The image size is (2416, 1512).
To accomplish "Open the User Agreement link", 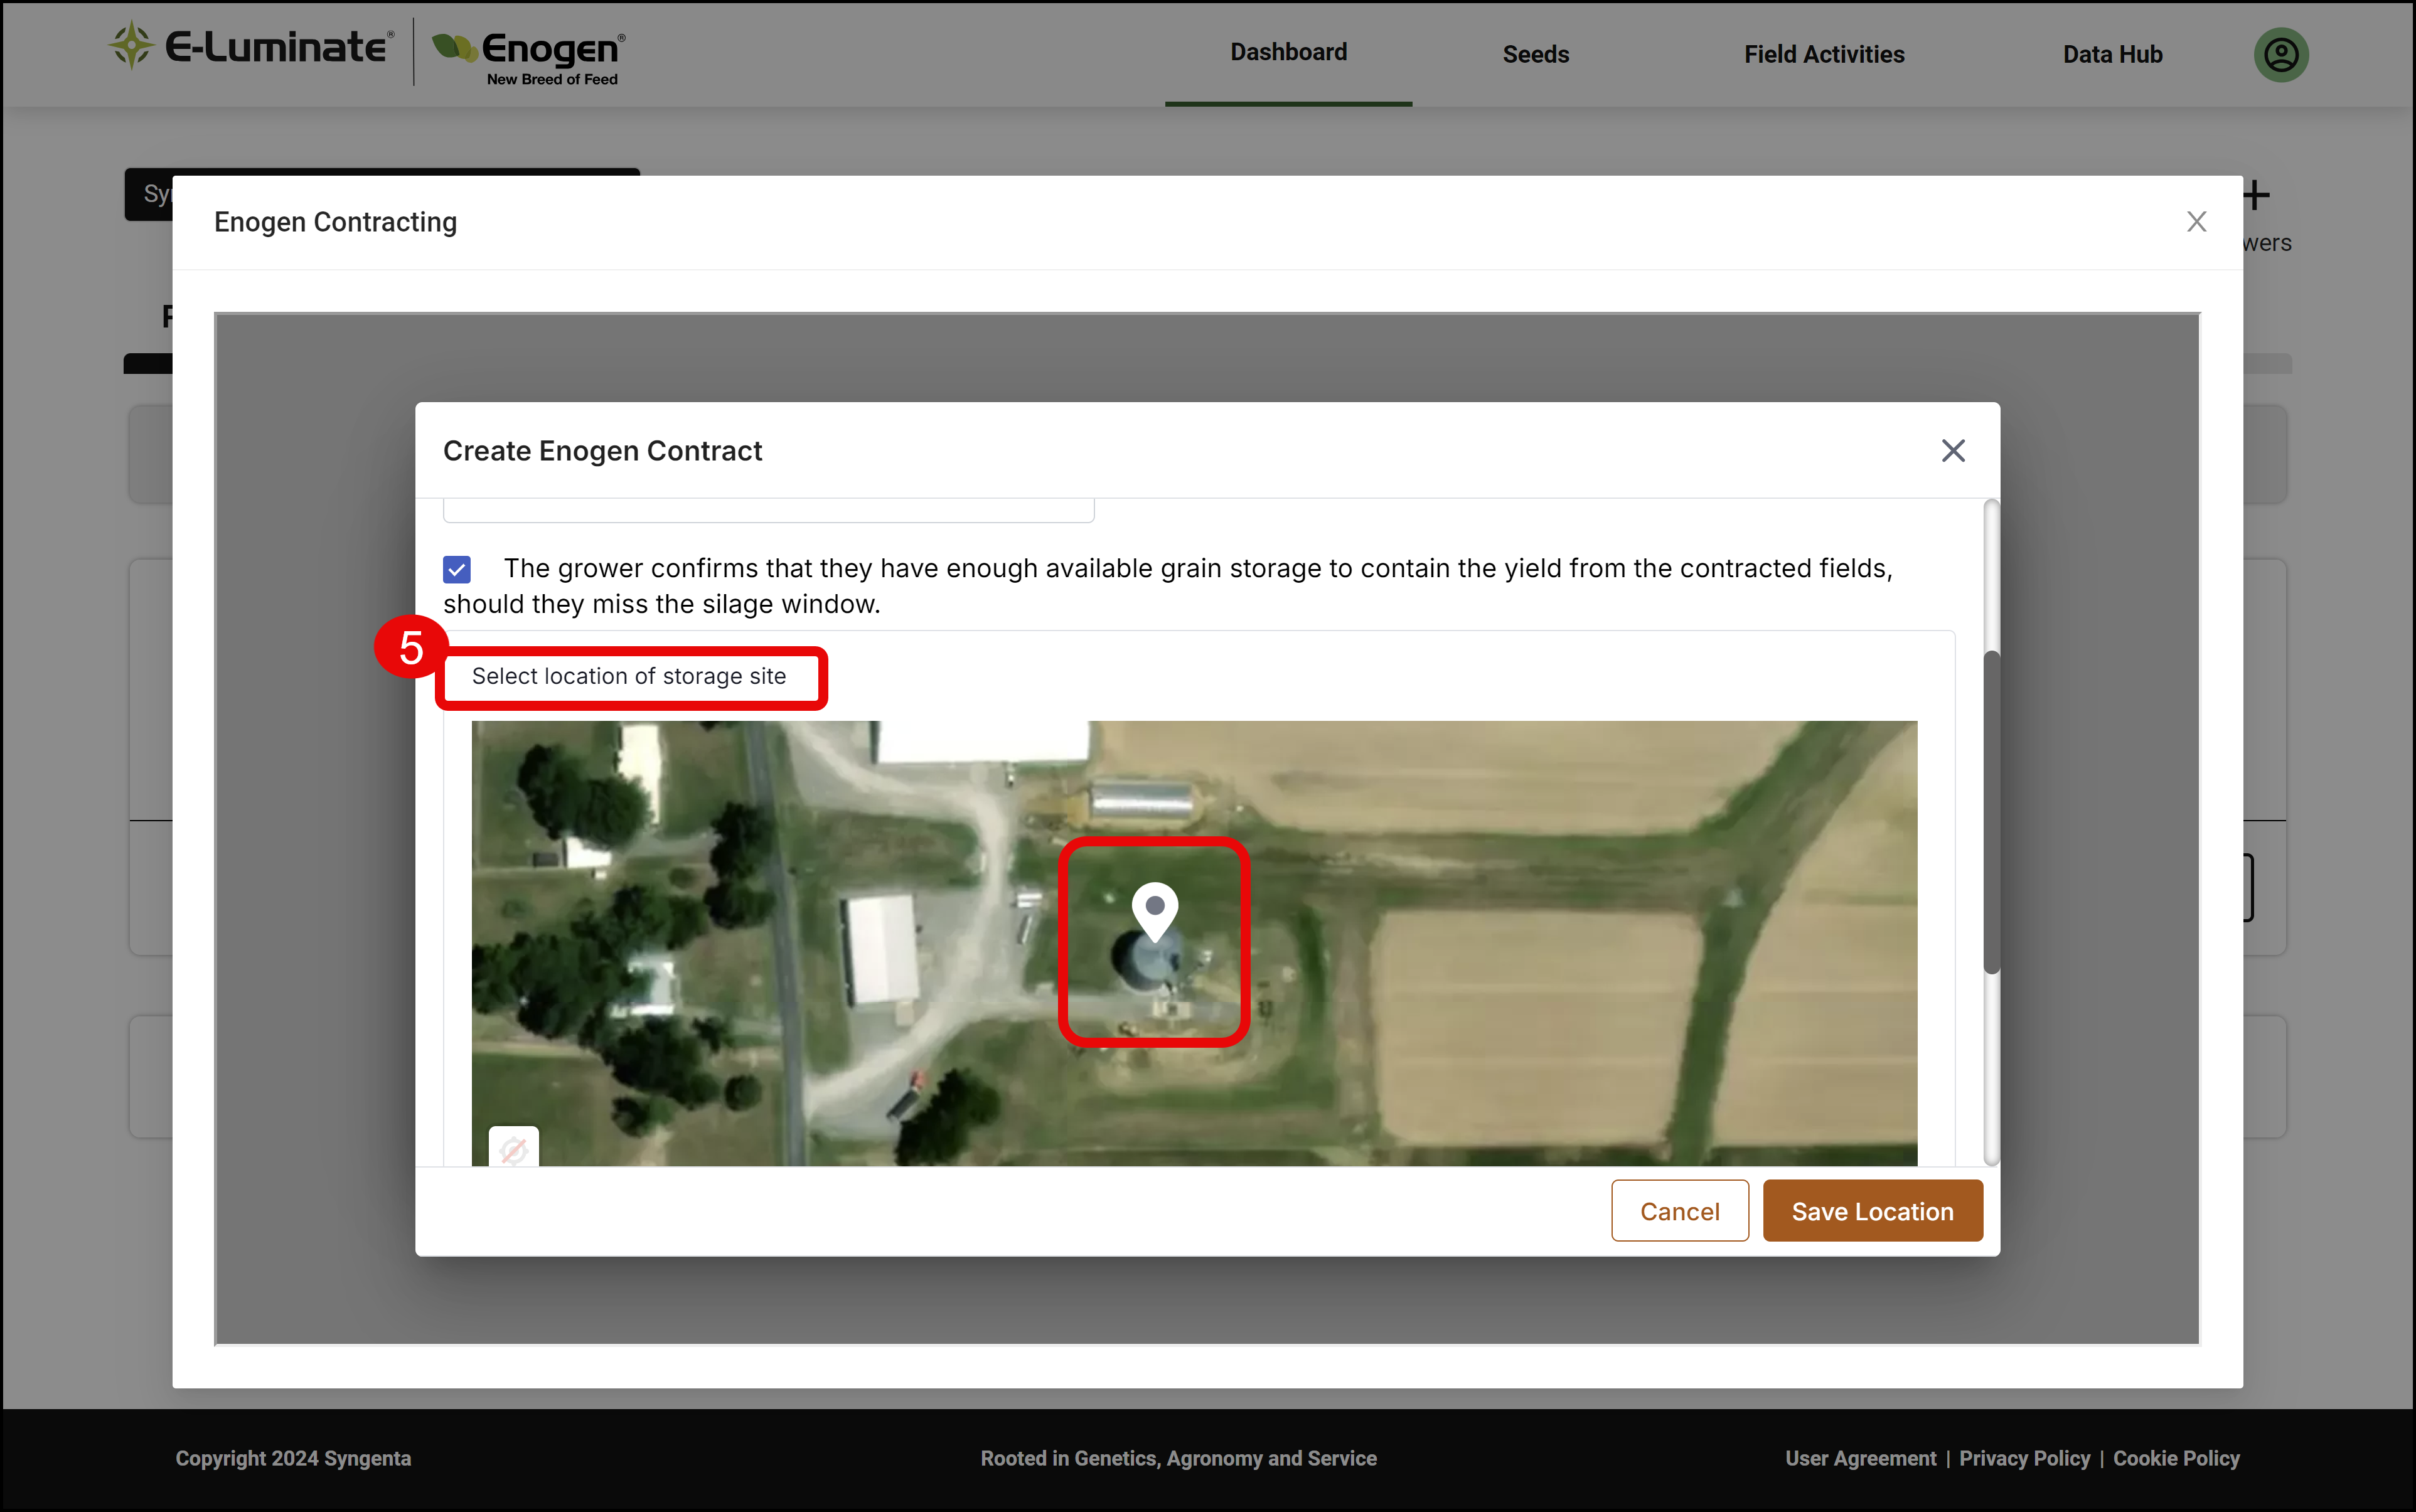I will click(x=1860, y=1458).
